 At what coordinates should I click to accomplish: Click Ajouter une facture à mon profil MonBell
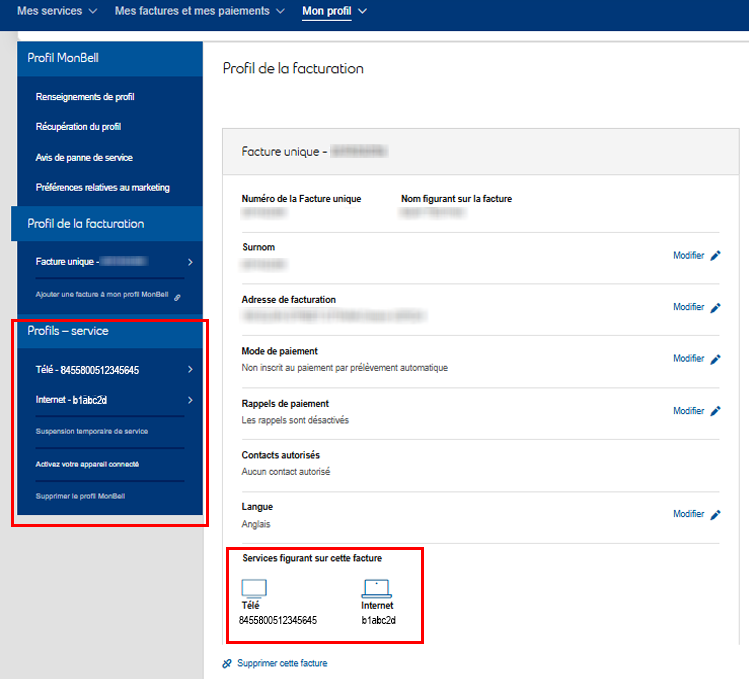coord(102,294)
